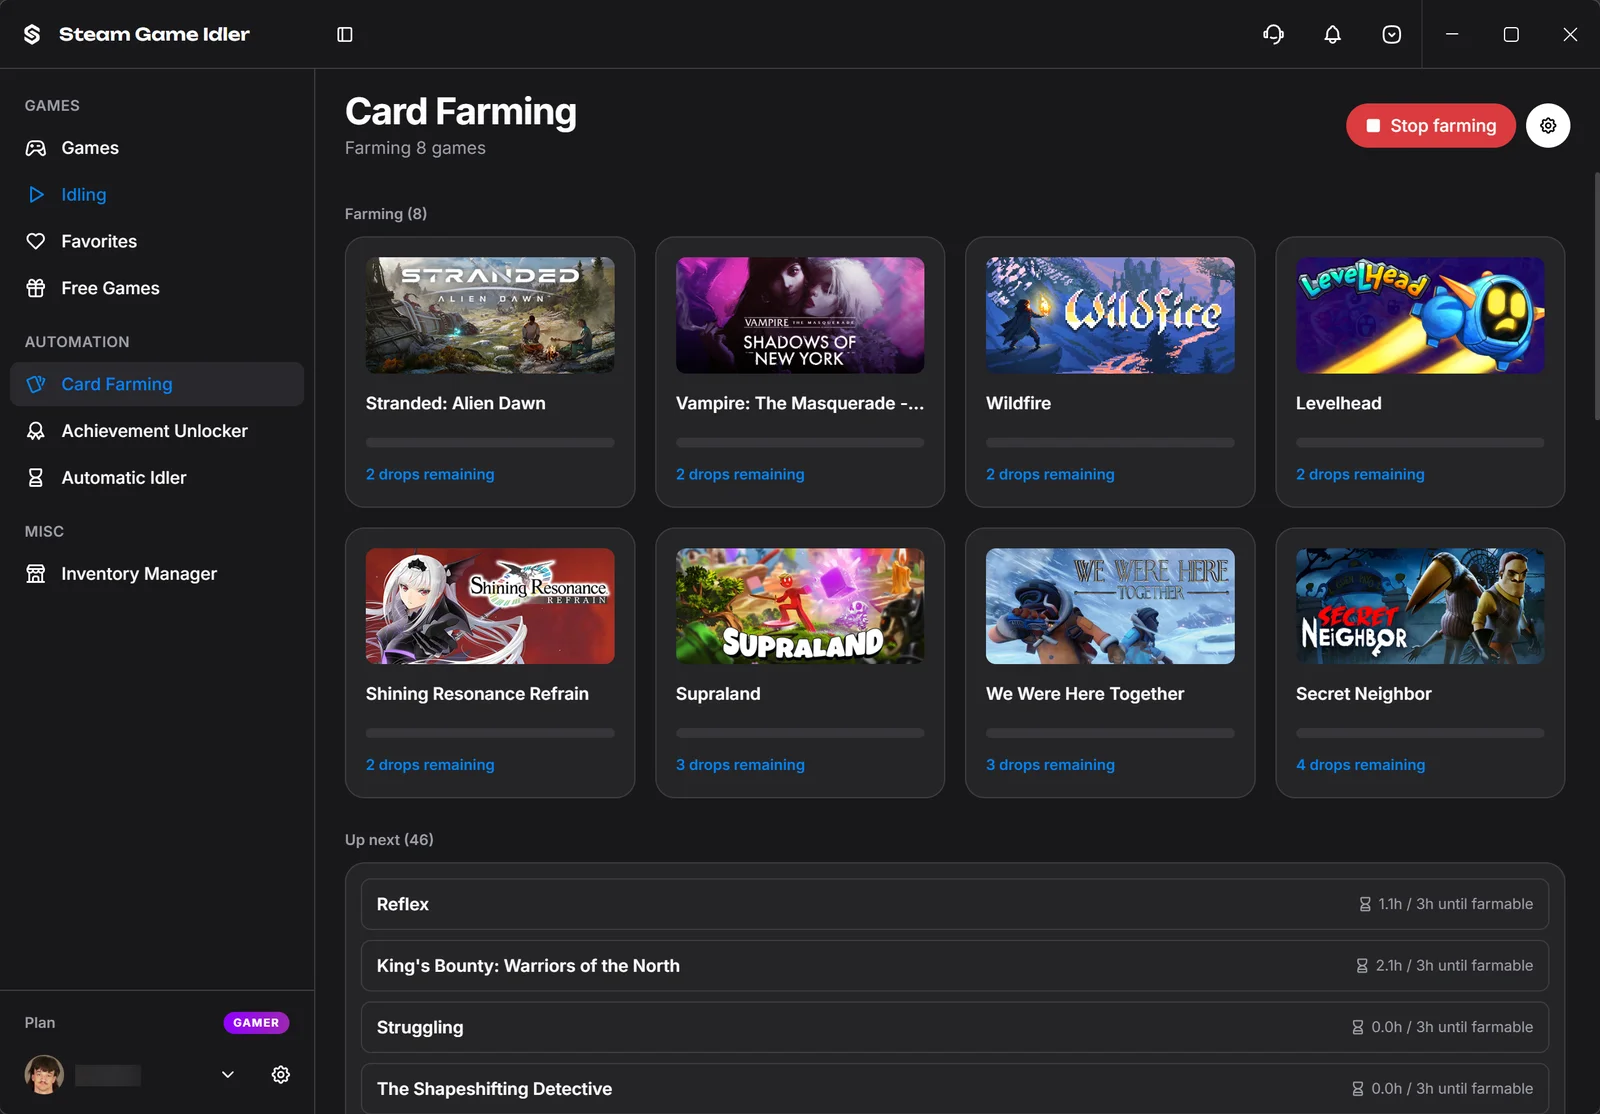
Task: Select the Secret Neighbor thumbnail
Action: 1420,606
